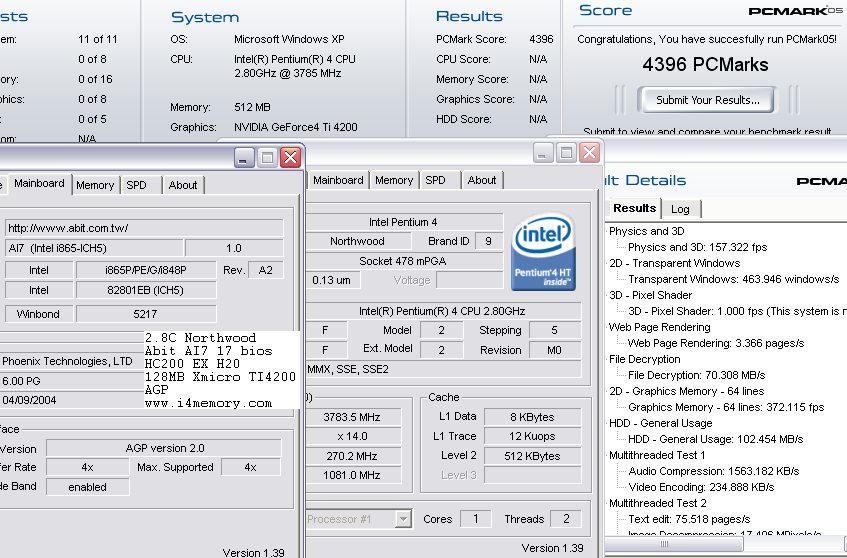Click rated FSB value 1081.0 MHz
Screen dimensions: 847x558
pyautogui.click(x=352, y=475)
